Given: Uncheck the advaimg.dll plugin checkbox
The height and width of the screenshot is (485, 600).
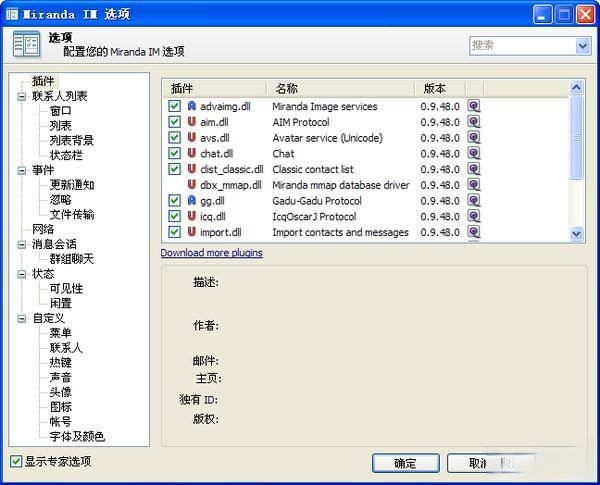Looking at the screenshot, I should coord(174,106).
